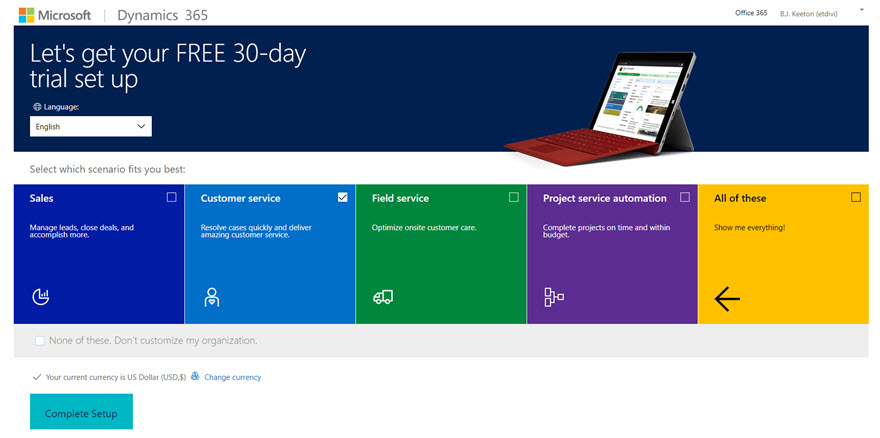Image resolution: width=880 pixels, height=438 pixels.
Task: Open the account menu arrow at top right
Action: [862, 10]
